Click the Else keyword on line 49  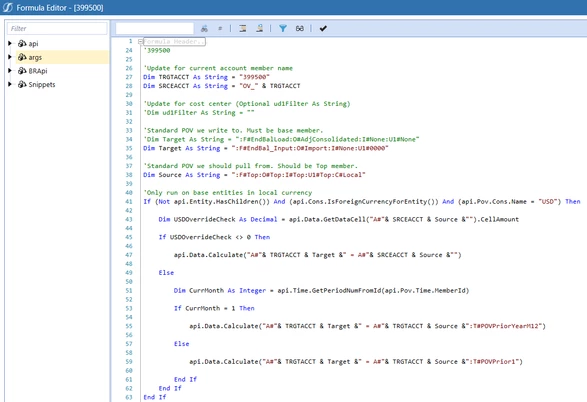pos(166,273)
